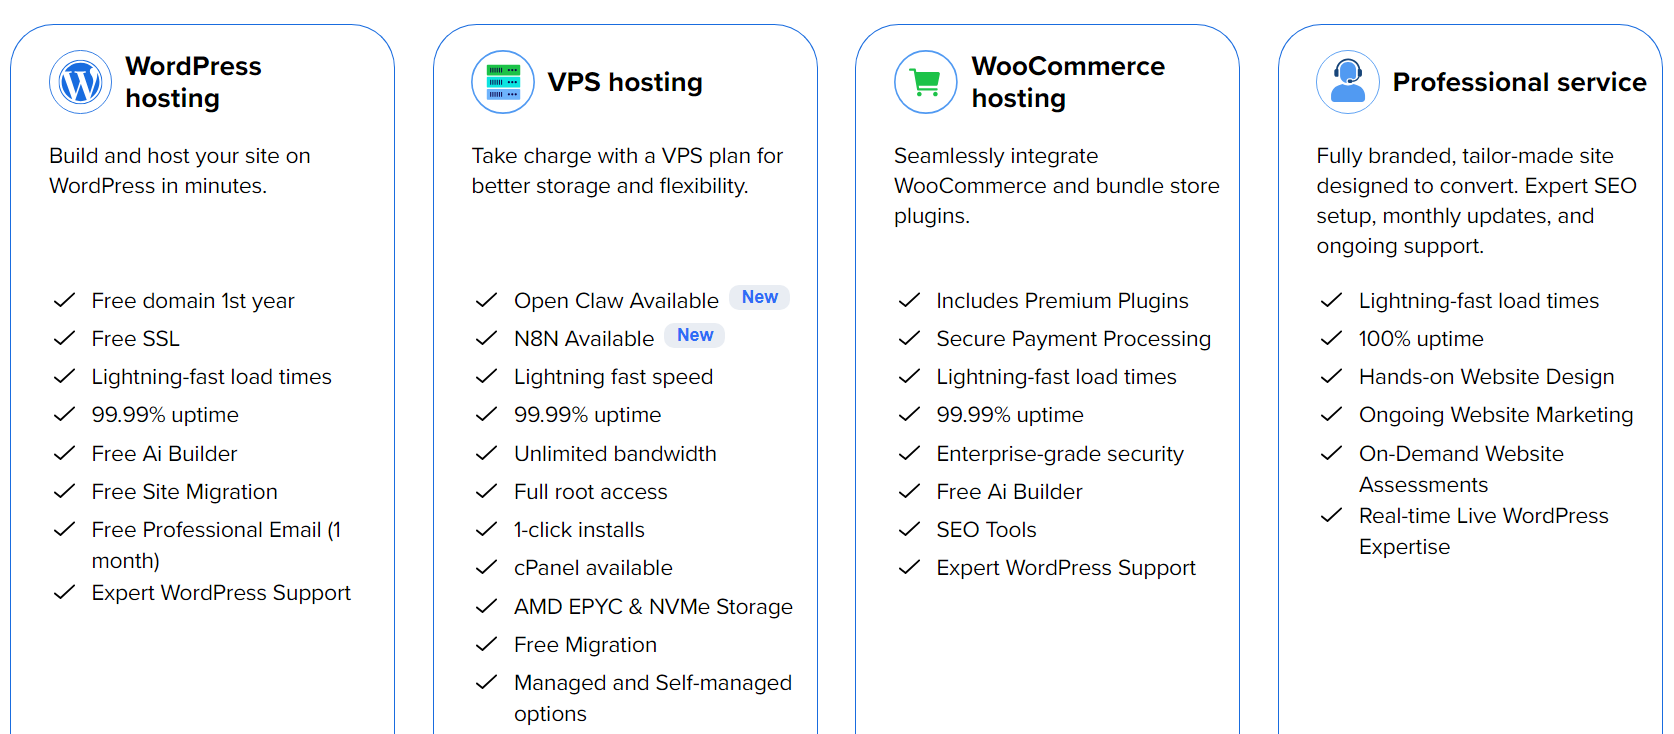Click the checkmark next to Hands-on Website Design
This screenshot has height=734, width=1674.
click(1331, 376)
